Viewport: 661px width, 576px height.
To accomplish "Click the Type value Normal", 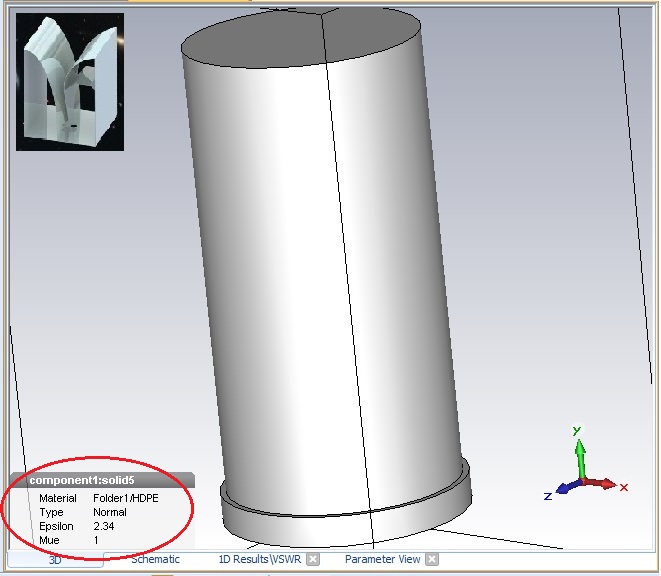I will (110, 512).
